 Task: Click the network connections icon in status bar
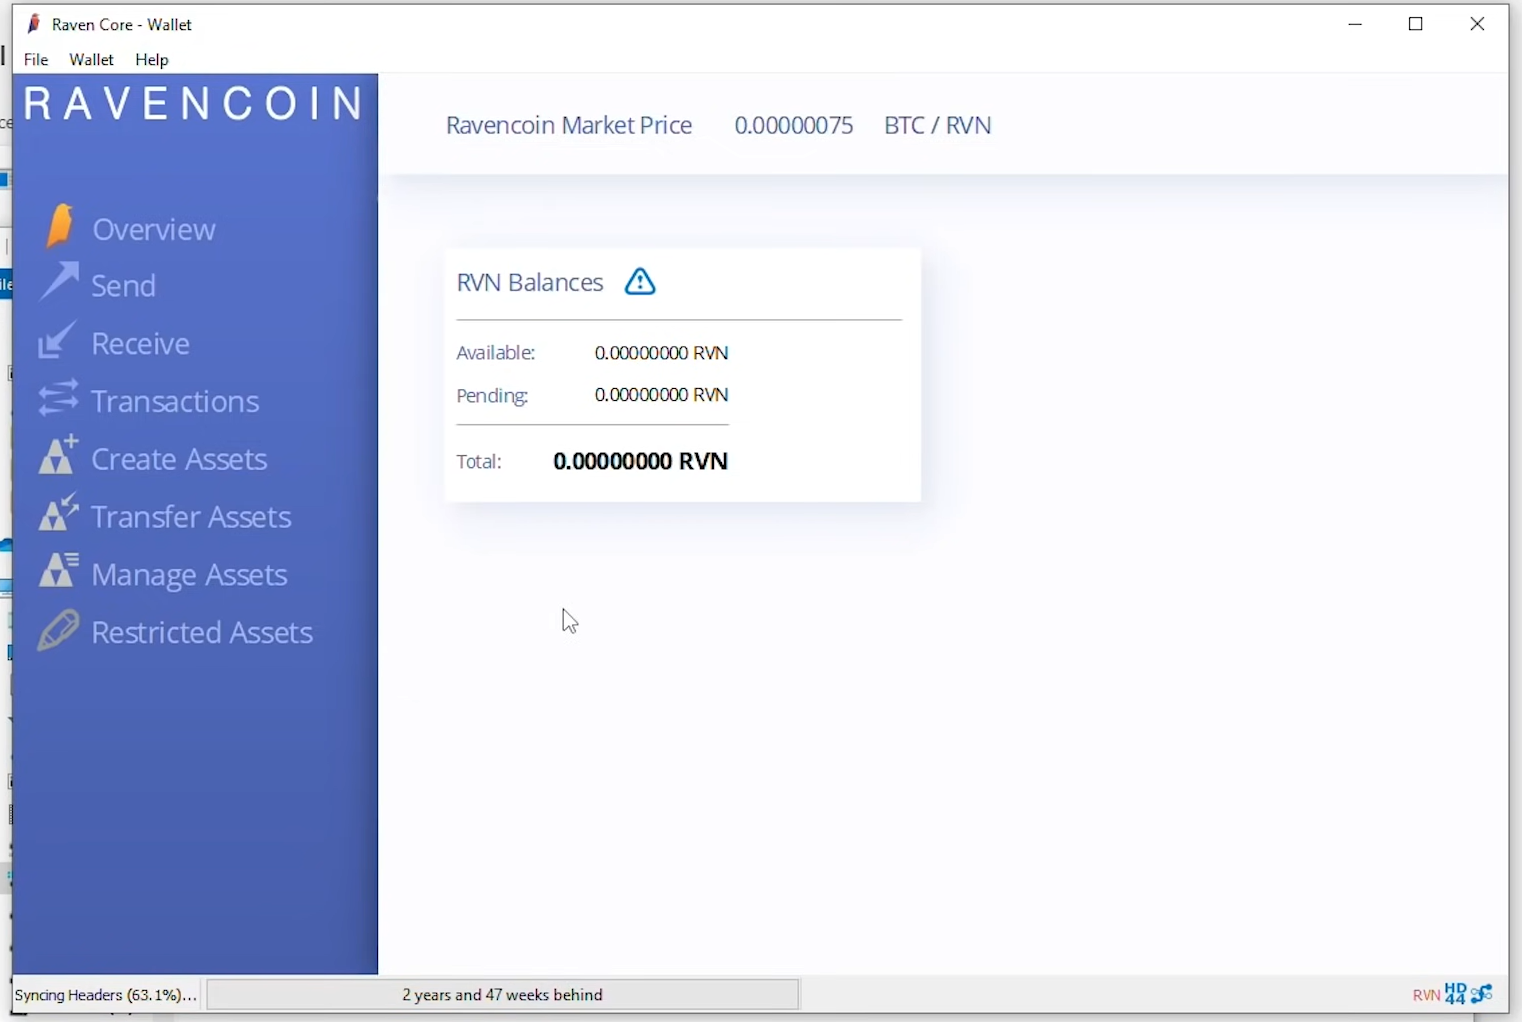tap(1481, 994)
